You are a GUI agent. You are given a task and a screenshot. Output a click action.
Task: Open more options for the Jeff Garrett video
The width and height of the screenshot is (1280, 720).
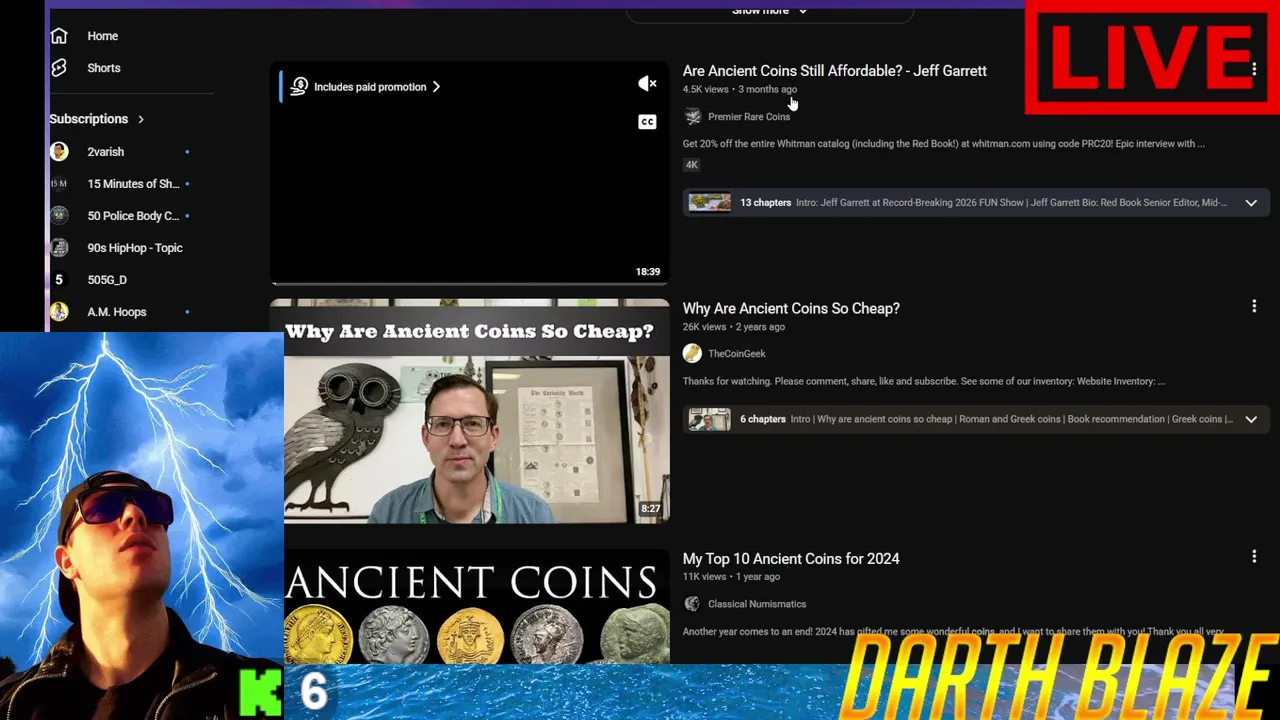1254,69
